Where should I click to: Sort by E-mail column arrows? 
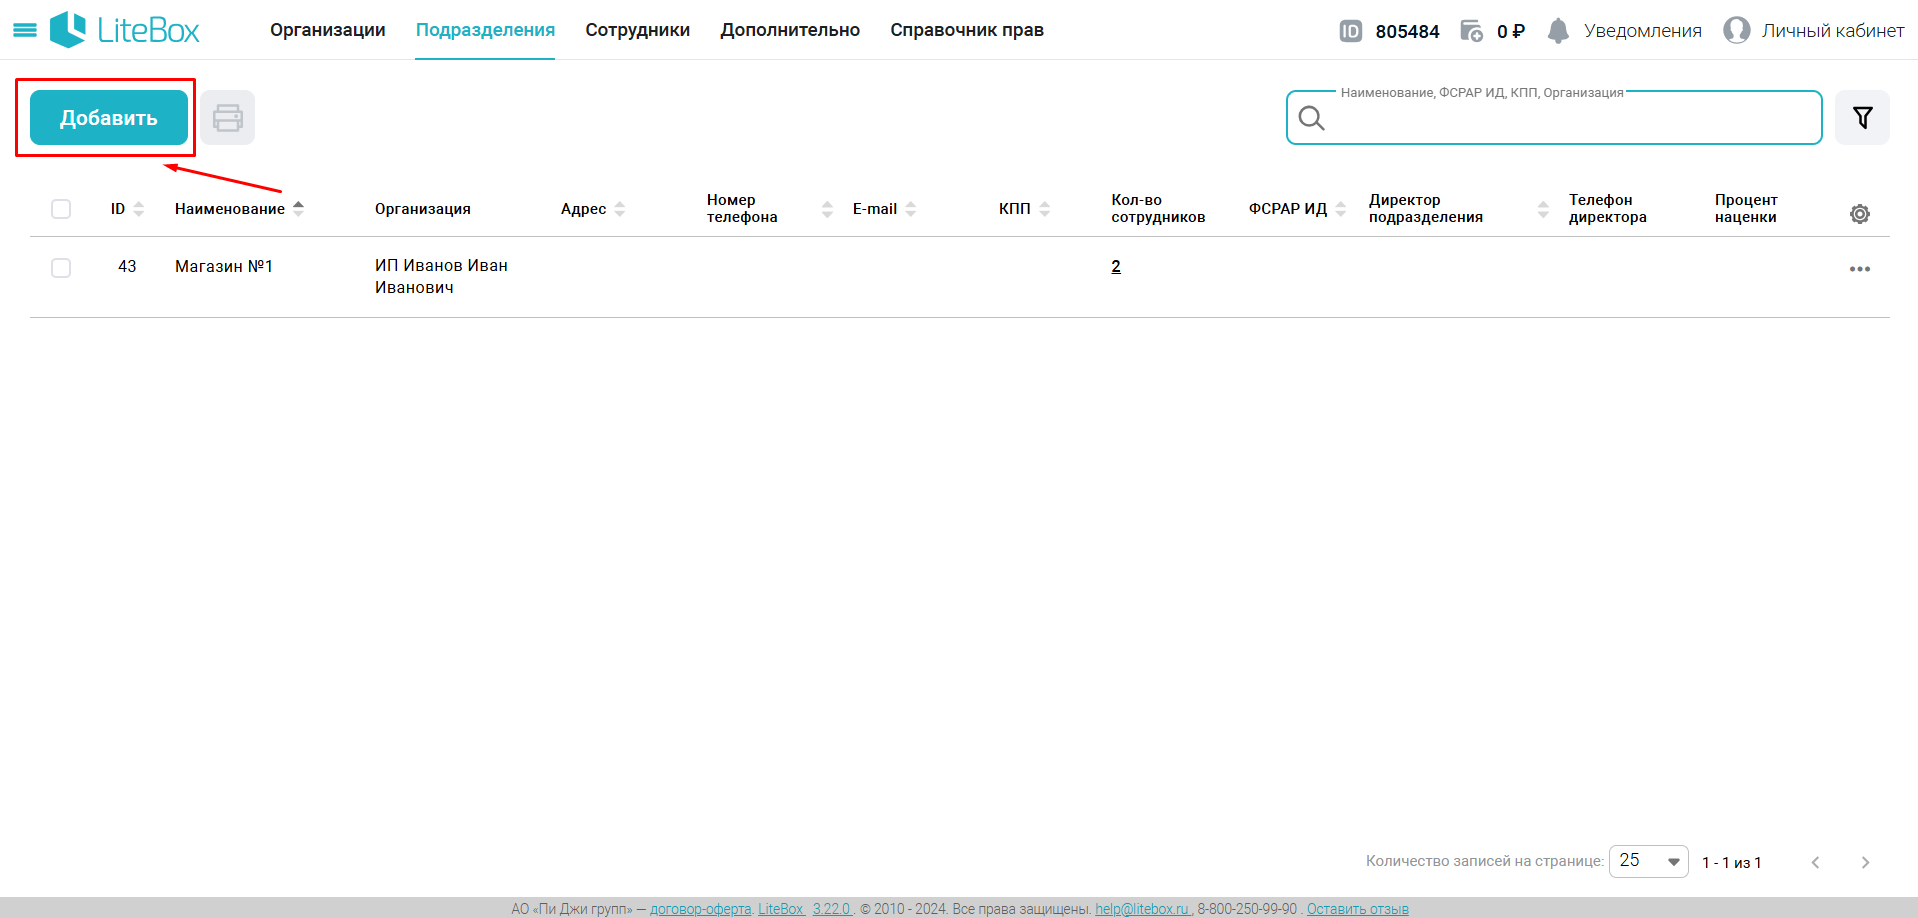click(x=911, y=209)
